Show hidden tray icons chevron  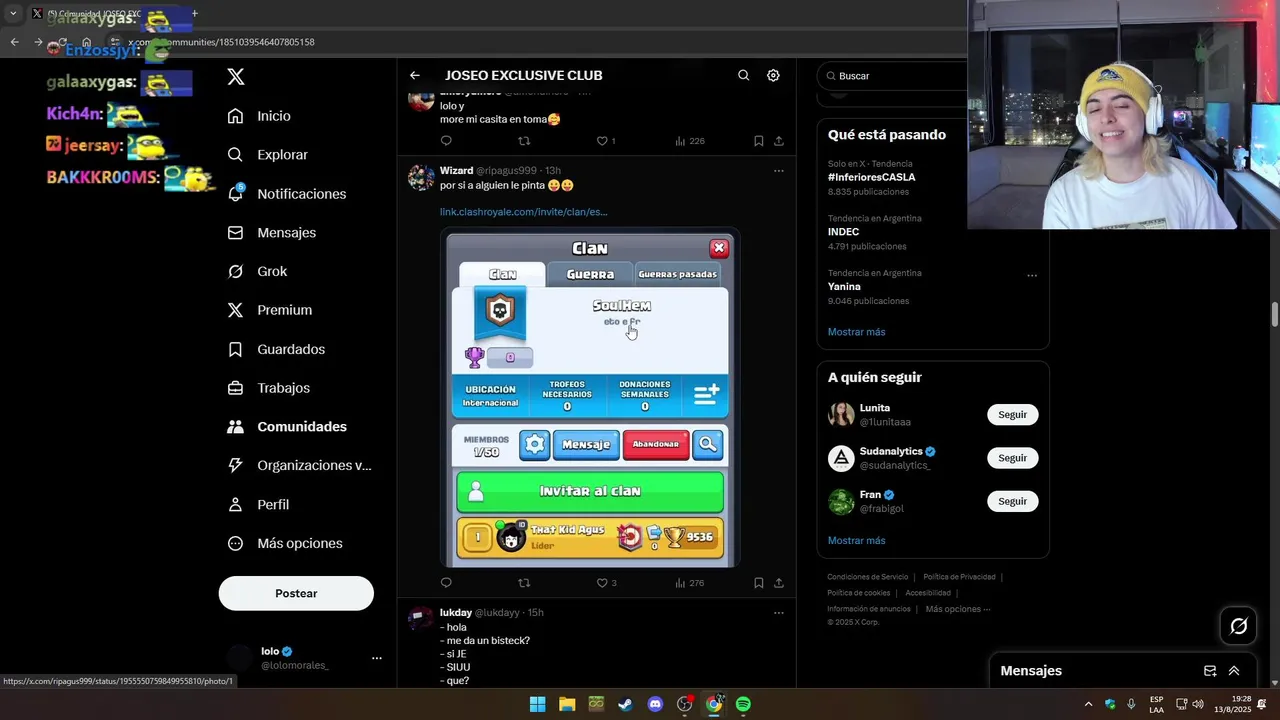(1089, 704)
